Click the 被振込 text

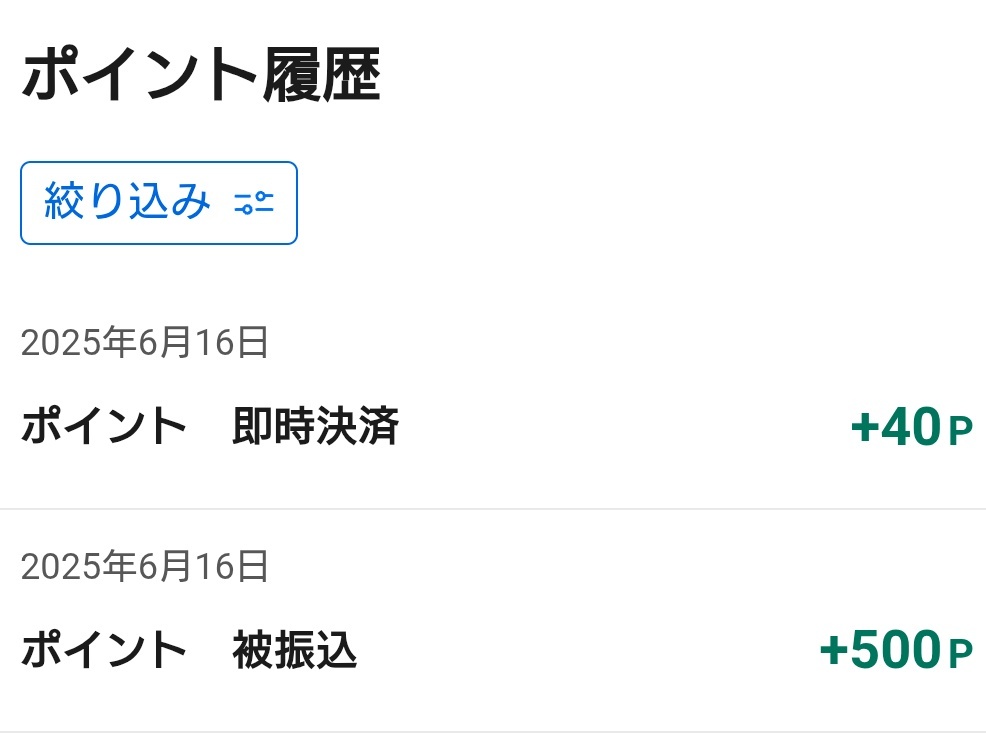295,650
